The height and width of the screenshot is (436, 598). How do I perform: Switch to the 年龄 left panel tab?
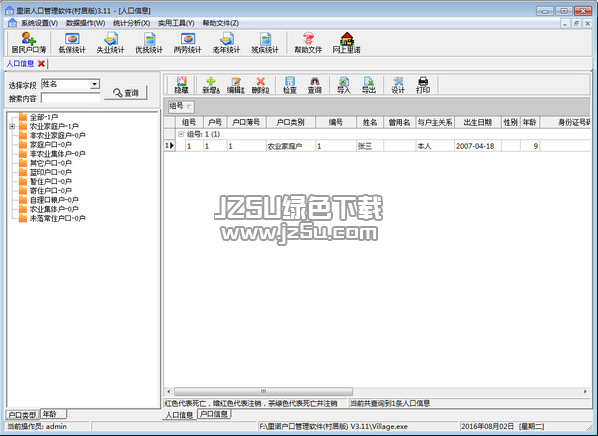pyautogui.click(x=53, y=413)
